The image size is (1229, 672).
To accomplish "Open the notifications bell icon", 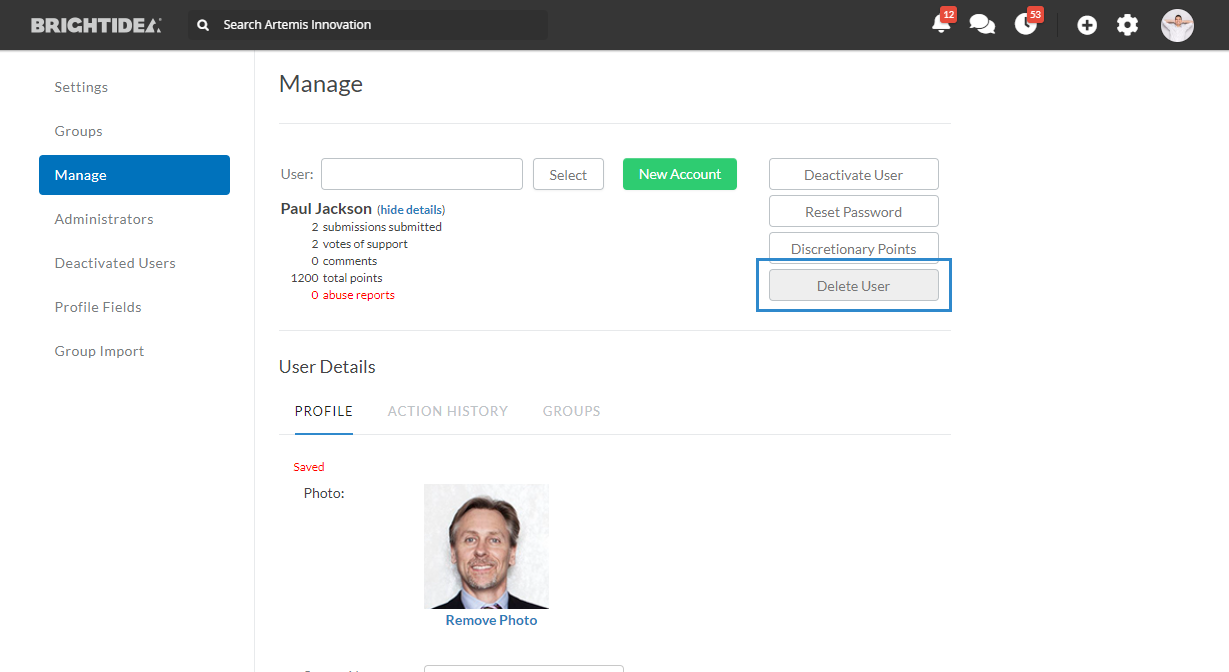I will (x=941, y=24).
